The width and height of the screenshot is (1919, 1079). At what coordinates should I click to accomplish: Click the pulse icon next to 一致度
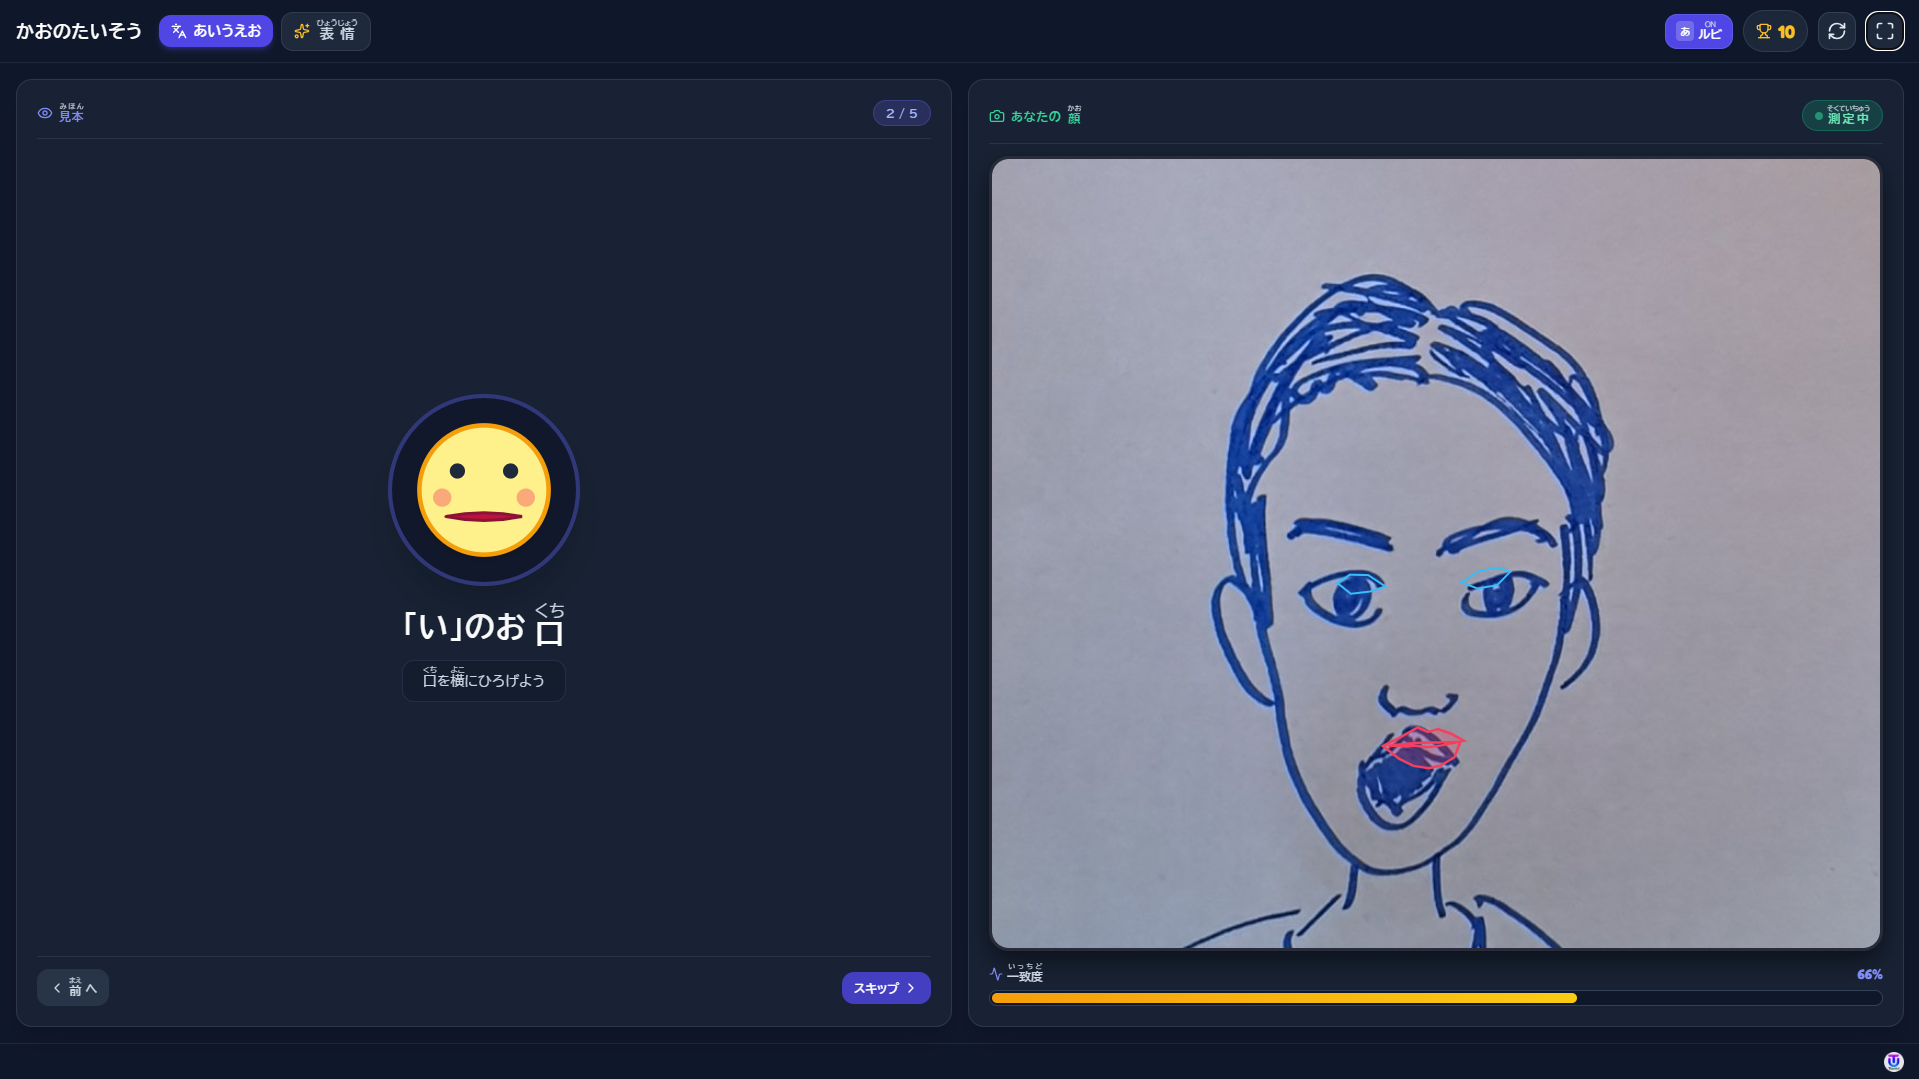tap(996, 974)
